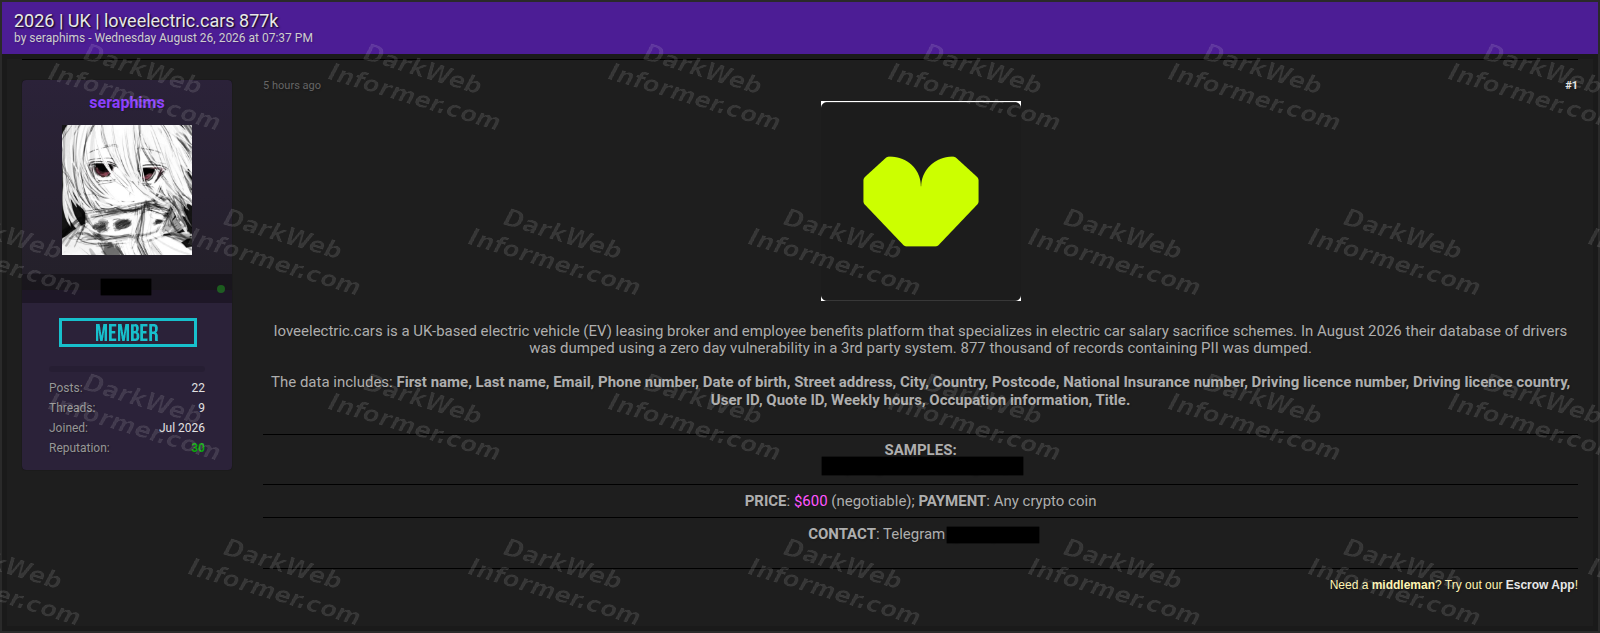
Task: Click the Posts count 22
Action: (x=198, y=388)
